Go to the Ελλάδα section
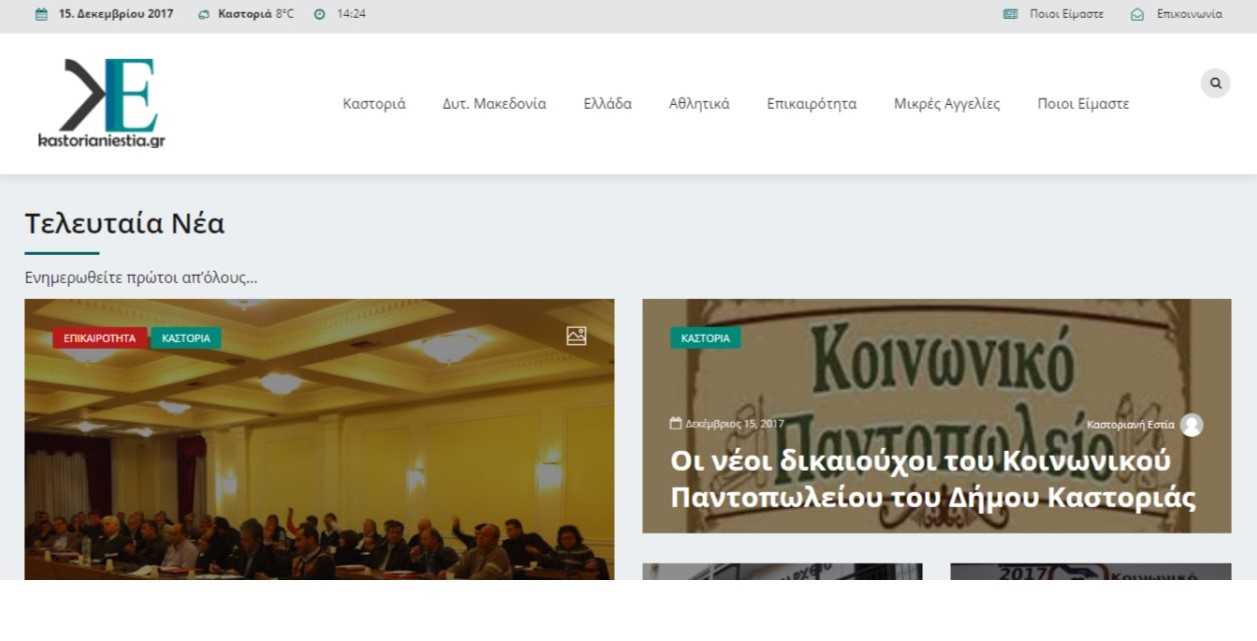 pyautogui.click(x=607, y=104)
